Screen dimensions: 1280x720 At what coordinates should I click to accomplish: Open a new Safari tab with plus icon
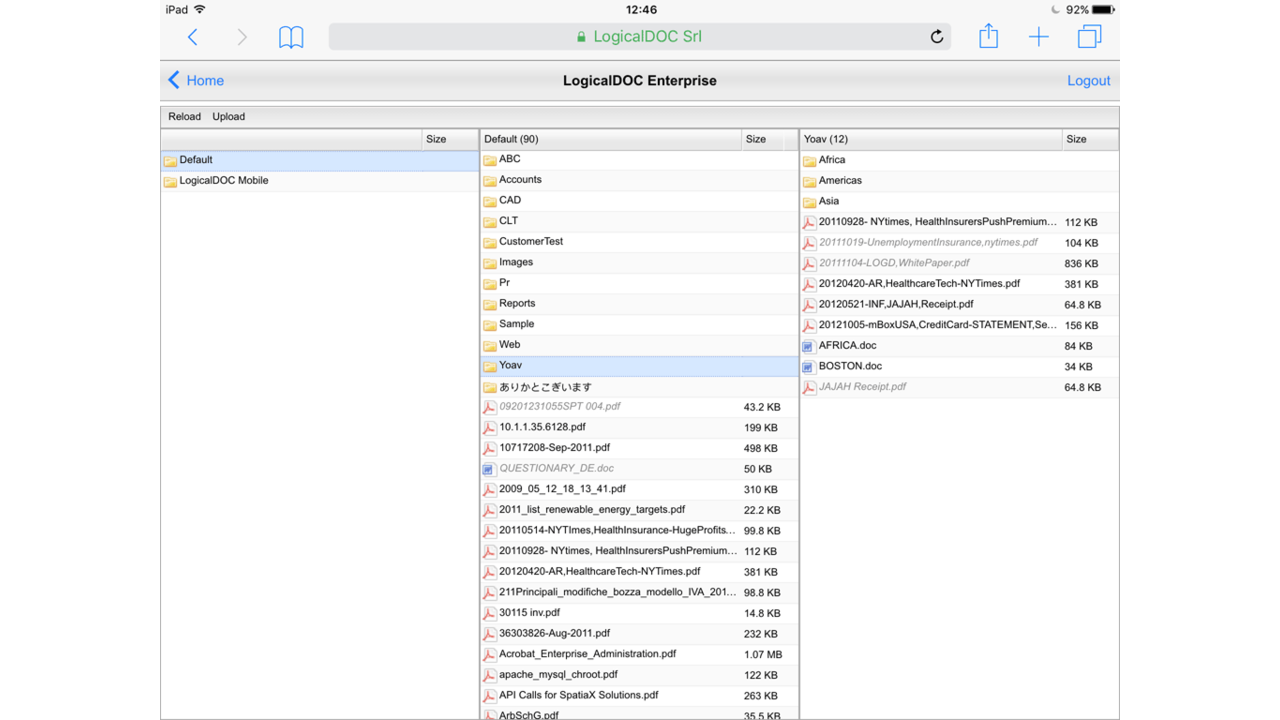tap(1038, 36)
